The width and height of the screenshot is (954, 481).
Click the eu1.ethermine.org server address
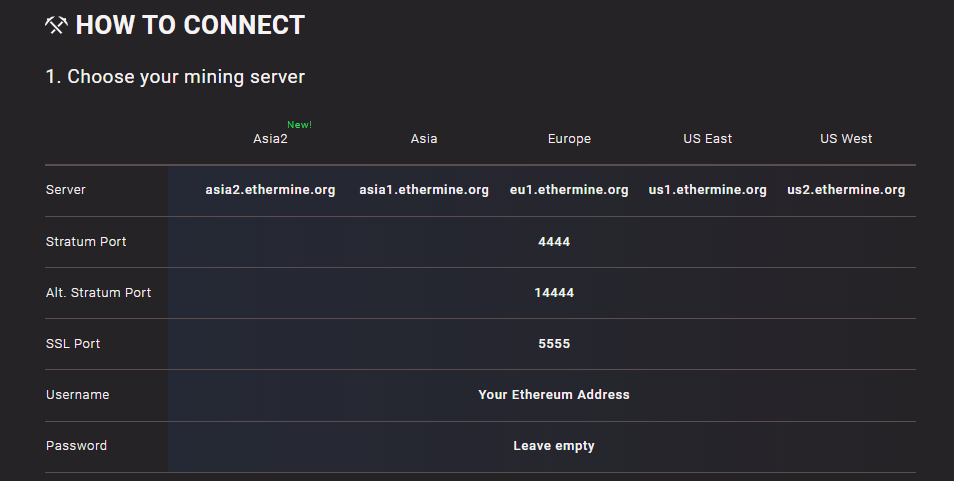click(x=569, y=190)
